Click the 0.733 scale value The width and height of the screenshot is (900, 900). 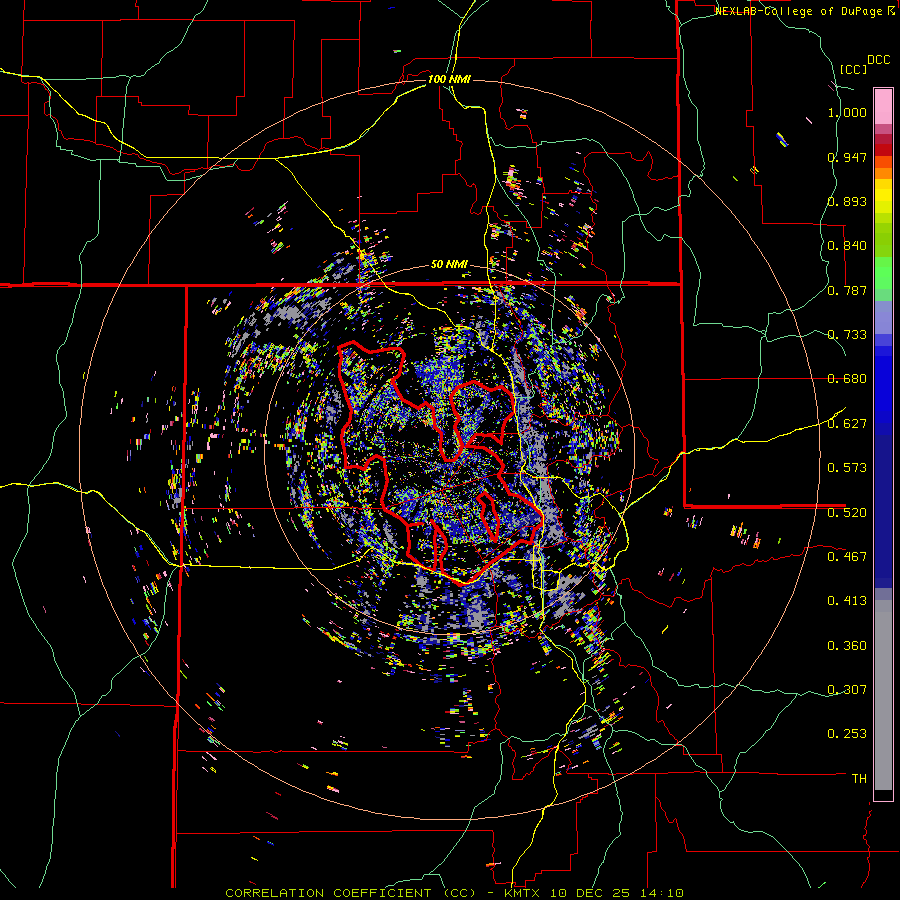pos(847,335)
